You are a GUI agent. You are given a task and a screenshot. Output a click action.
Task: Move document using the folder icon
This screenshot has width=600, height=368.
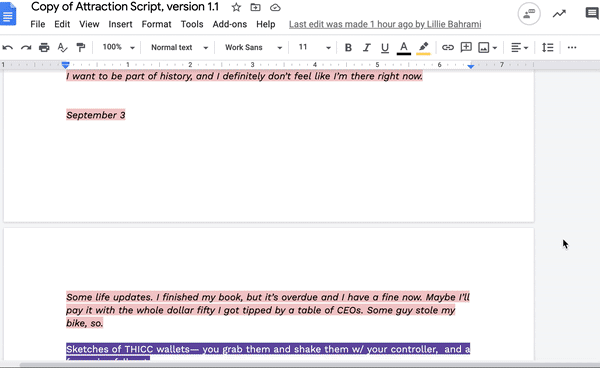(255, 7)
